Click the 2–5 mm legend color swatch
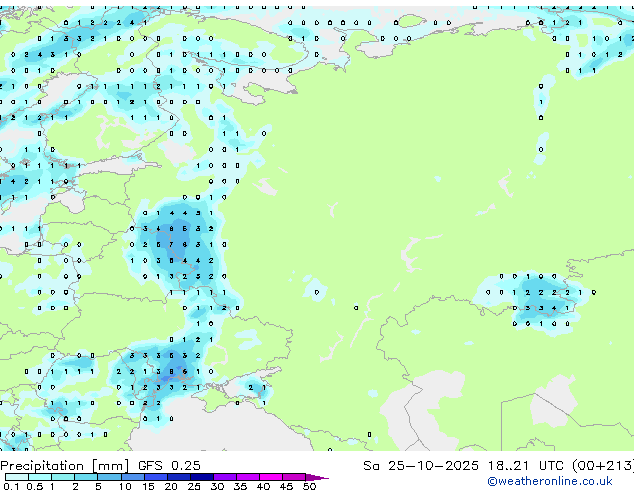Screen dimensions: 634x490 [86, 477]
